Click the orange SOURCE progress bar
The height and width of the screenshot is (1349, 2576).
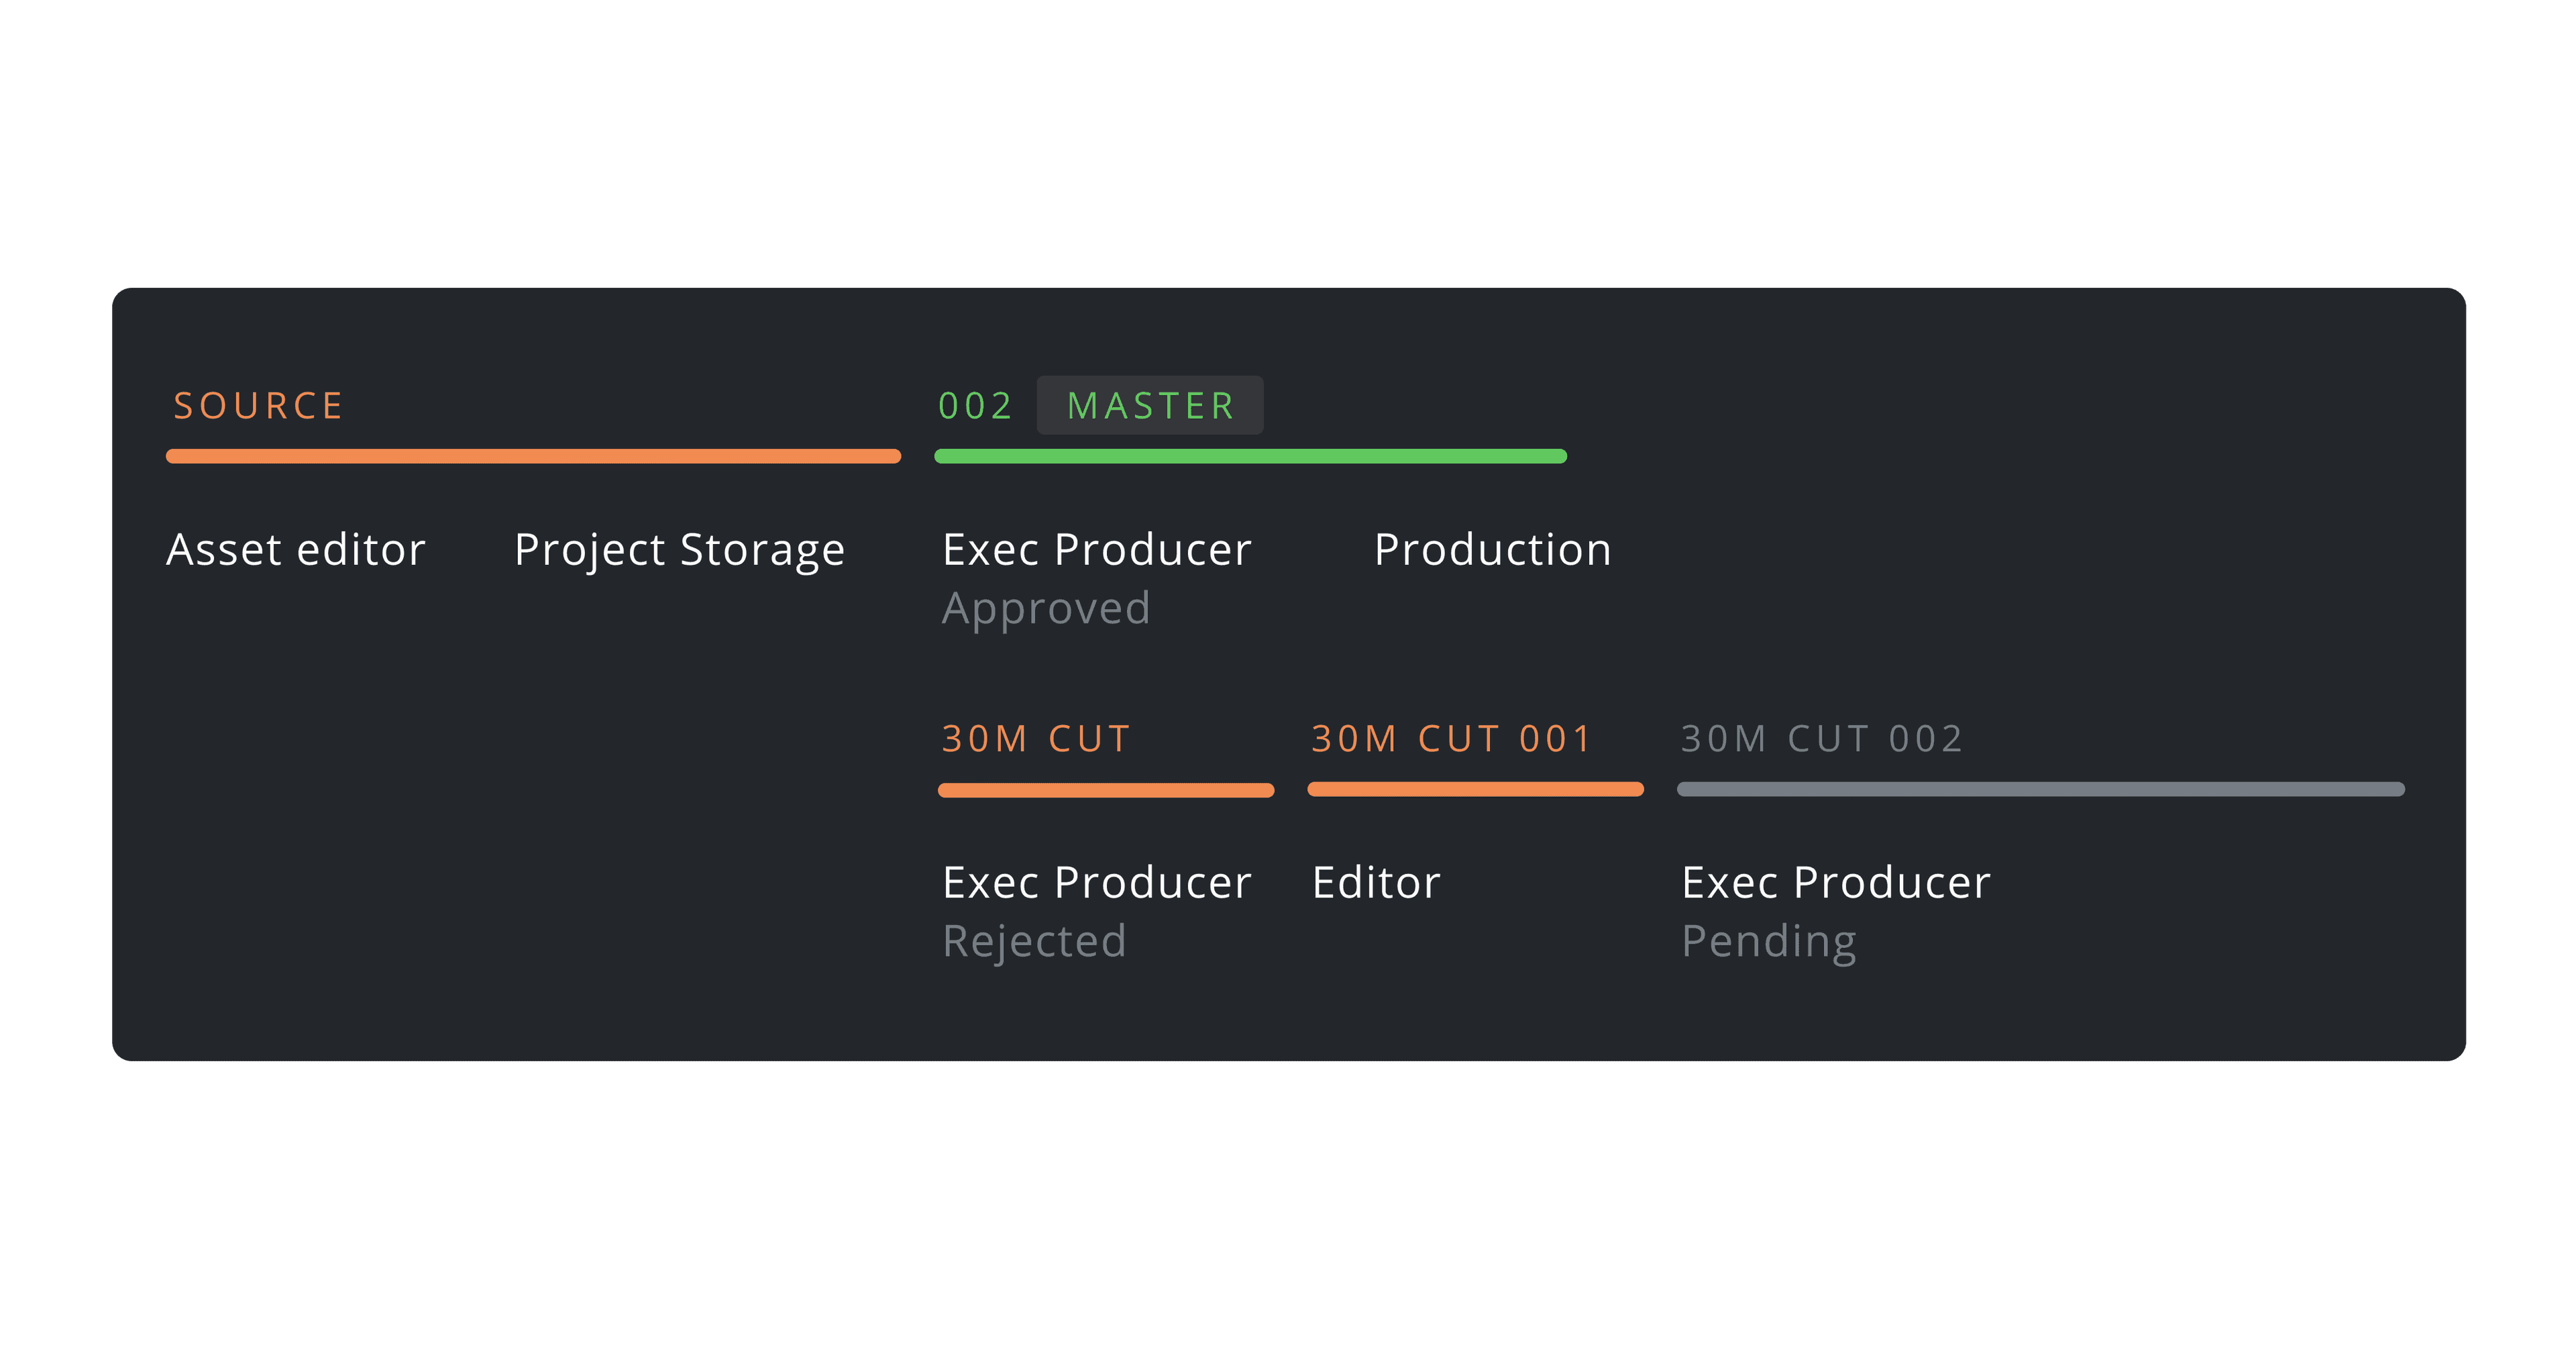click(533, 457)
